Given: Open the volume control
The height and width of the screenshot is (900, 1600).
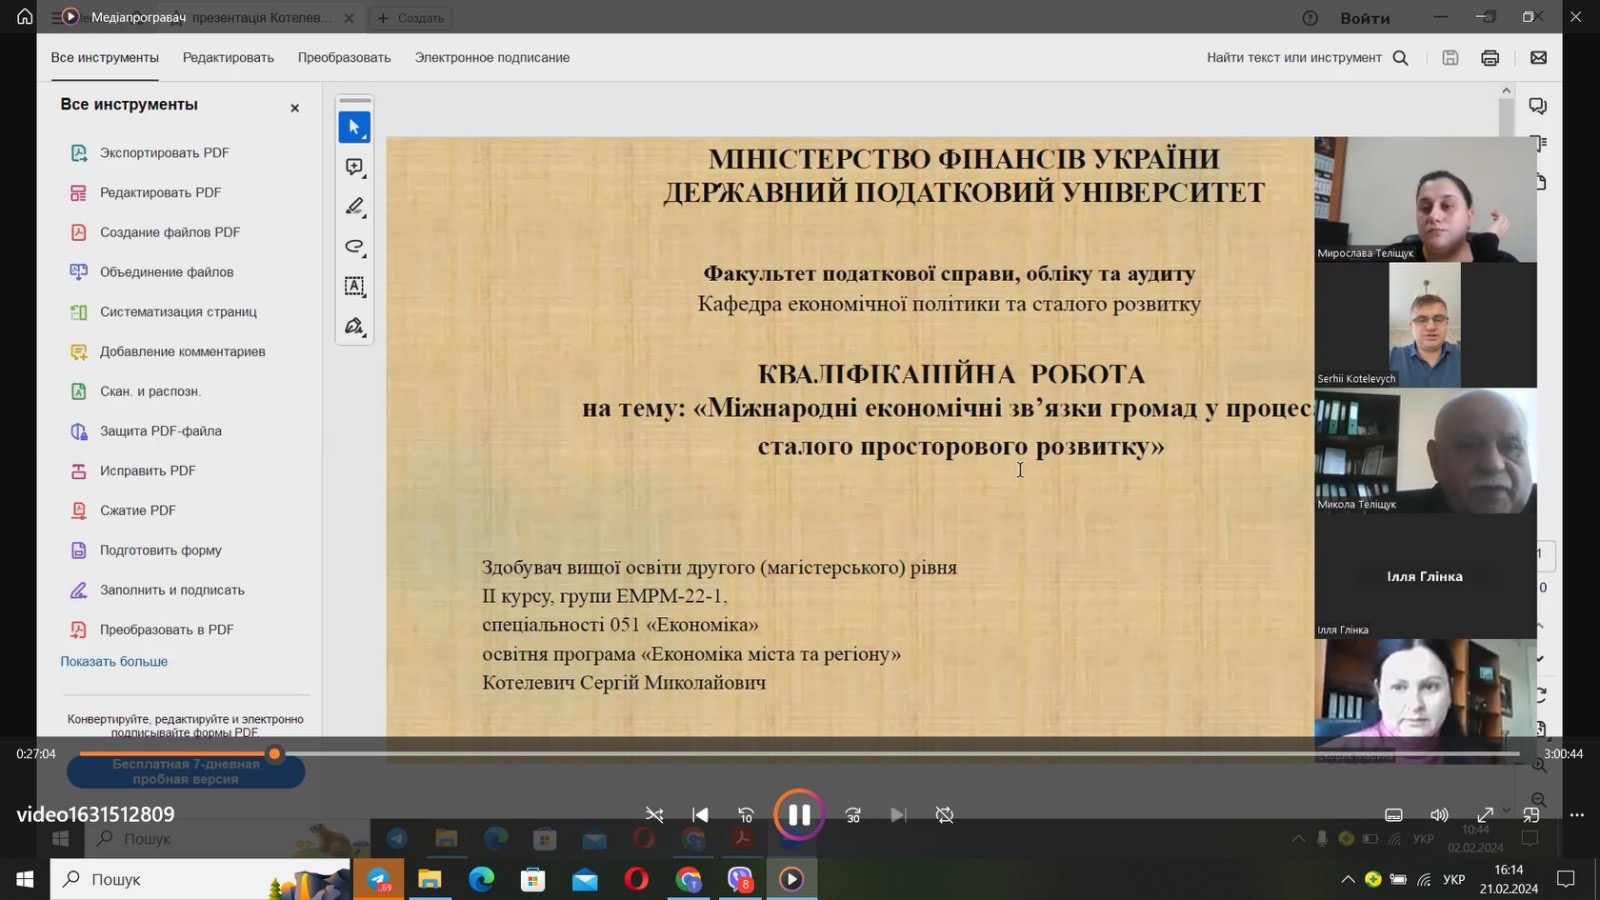Looking at the screenshot, I should click(1439, 815).
